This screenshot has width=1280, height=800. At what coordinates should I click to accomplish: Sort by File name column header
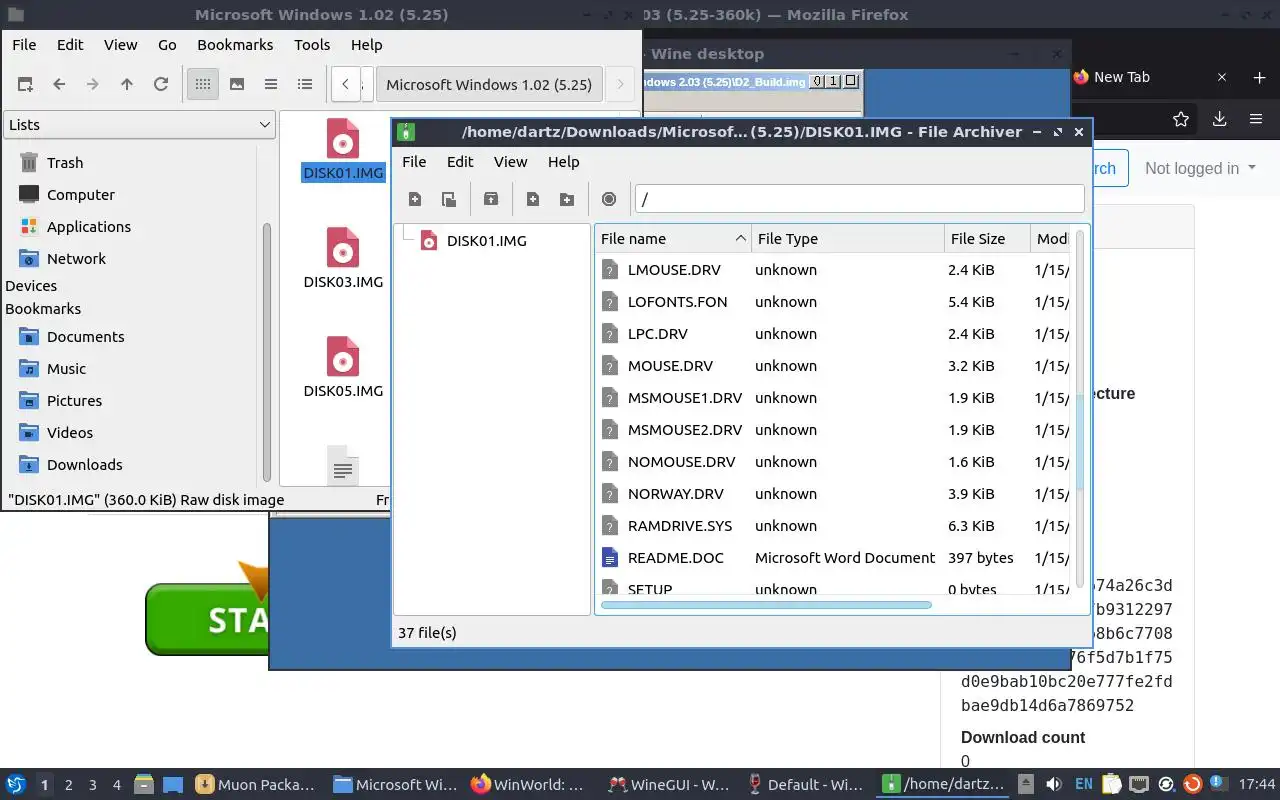(673, 239)
